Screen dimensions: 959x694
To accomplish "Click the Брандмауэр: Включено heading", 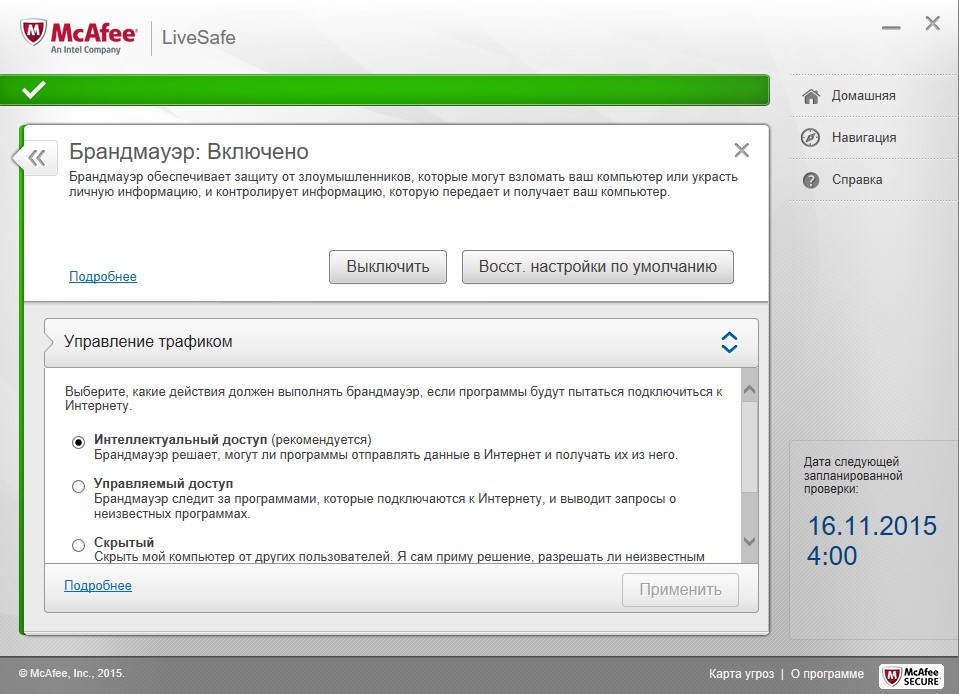I will [188, 151].
